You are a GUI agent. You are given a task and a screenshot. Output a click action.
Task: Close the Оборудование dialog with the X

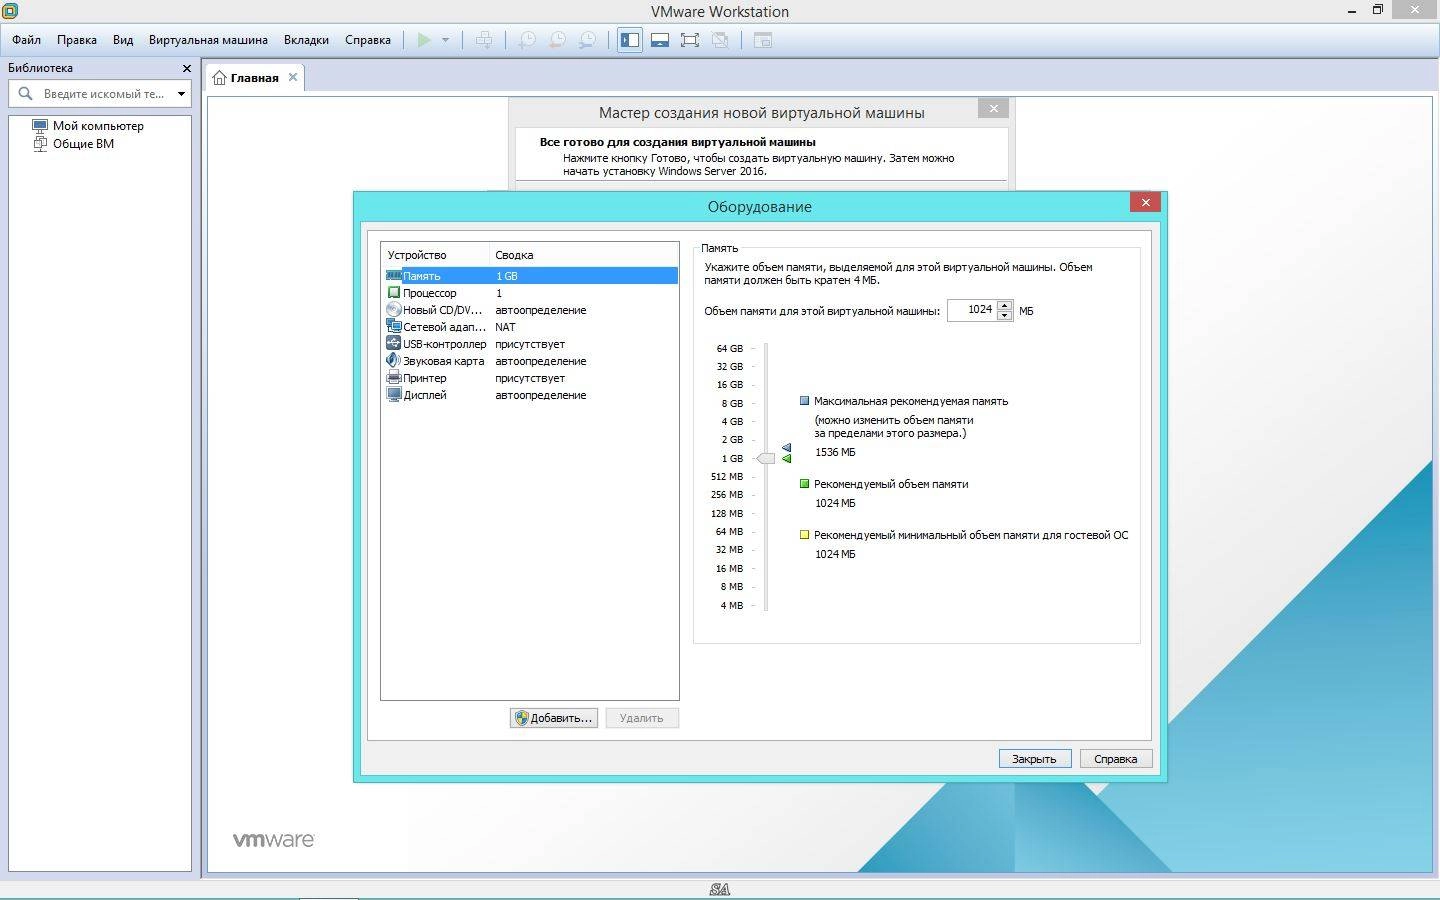pos(1145,202)
